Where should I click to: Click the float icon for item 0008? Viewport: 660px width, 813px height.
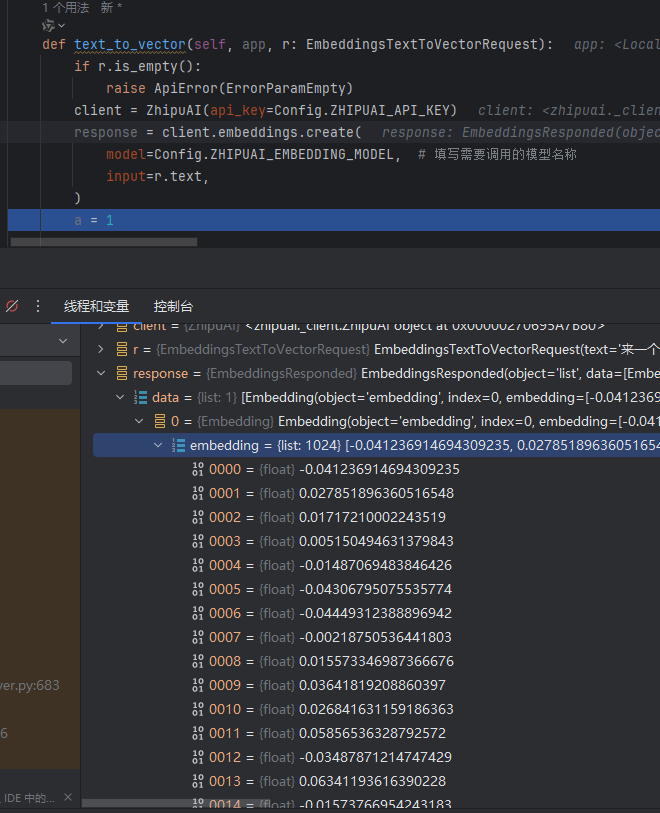(198, 661)
